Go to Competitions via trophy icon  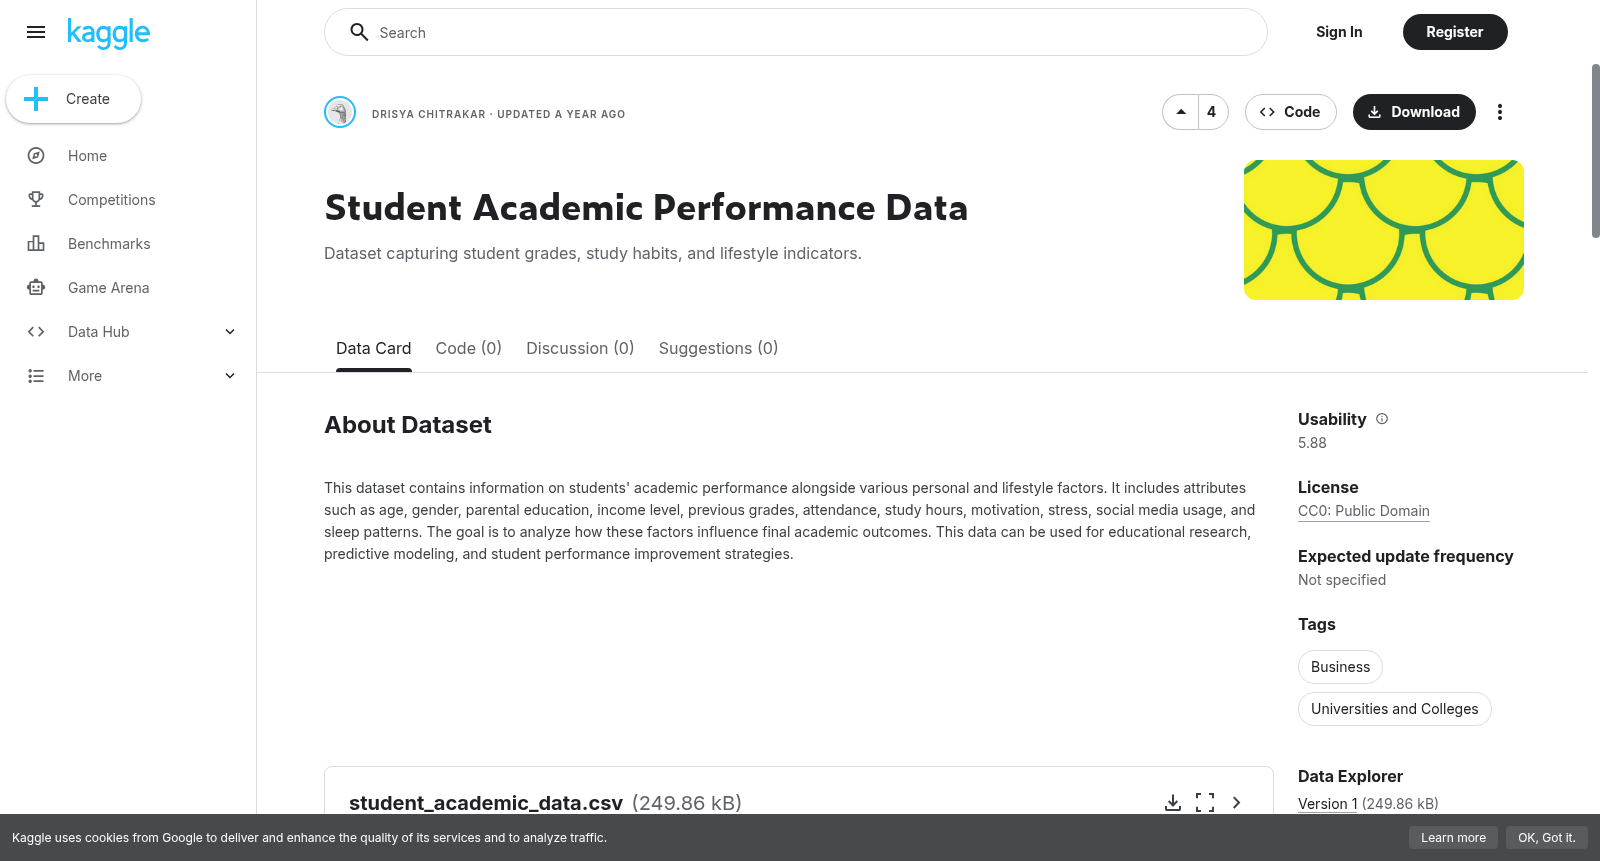(36, 200)
